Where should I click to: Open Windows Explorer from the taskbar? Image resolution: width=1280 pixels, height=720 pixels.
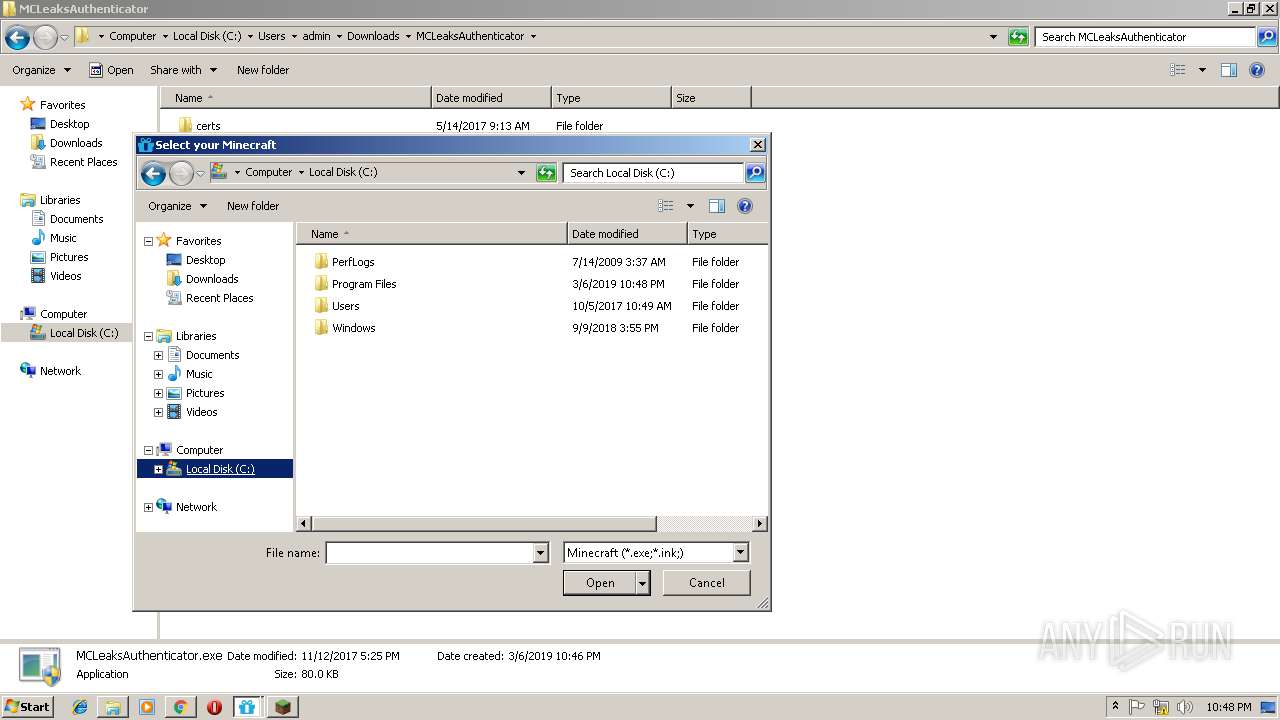point(113,707)
